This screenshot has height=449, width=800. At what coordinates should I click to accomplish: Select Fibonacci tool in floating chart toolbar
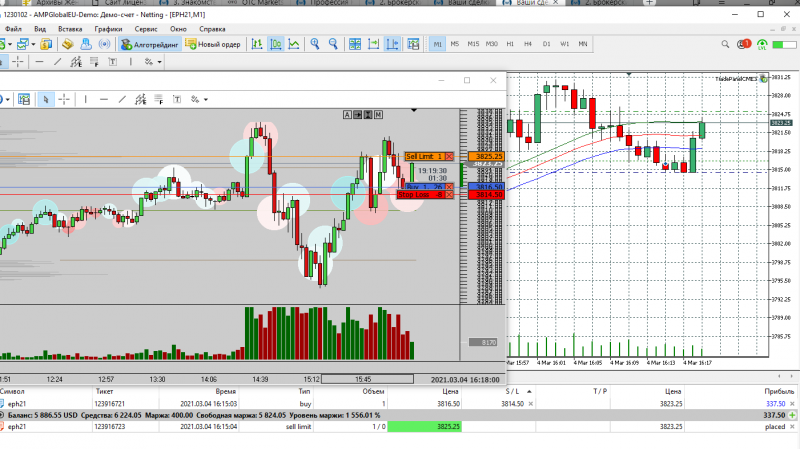point(159,99)
